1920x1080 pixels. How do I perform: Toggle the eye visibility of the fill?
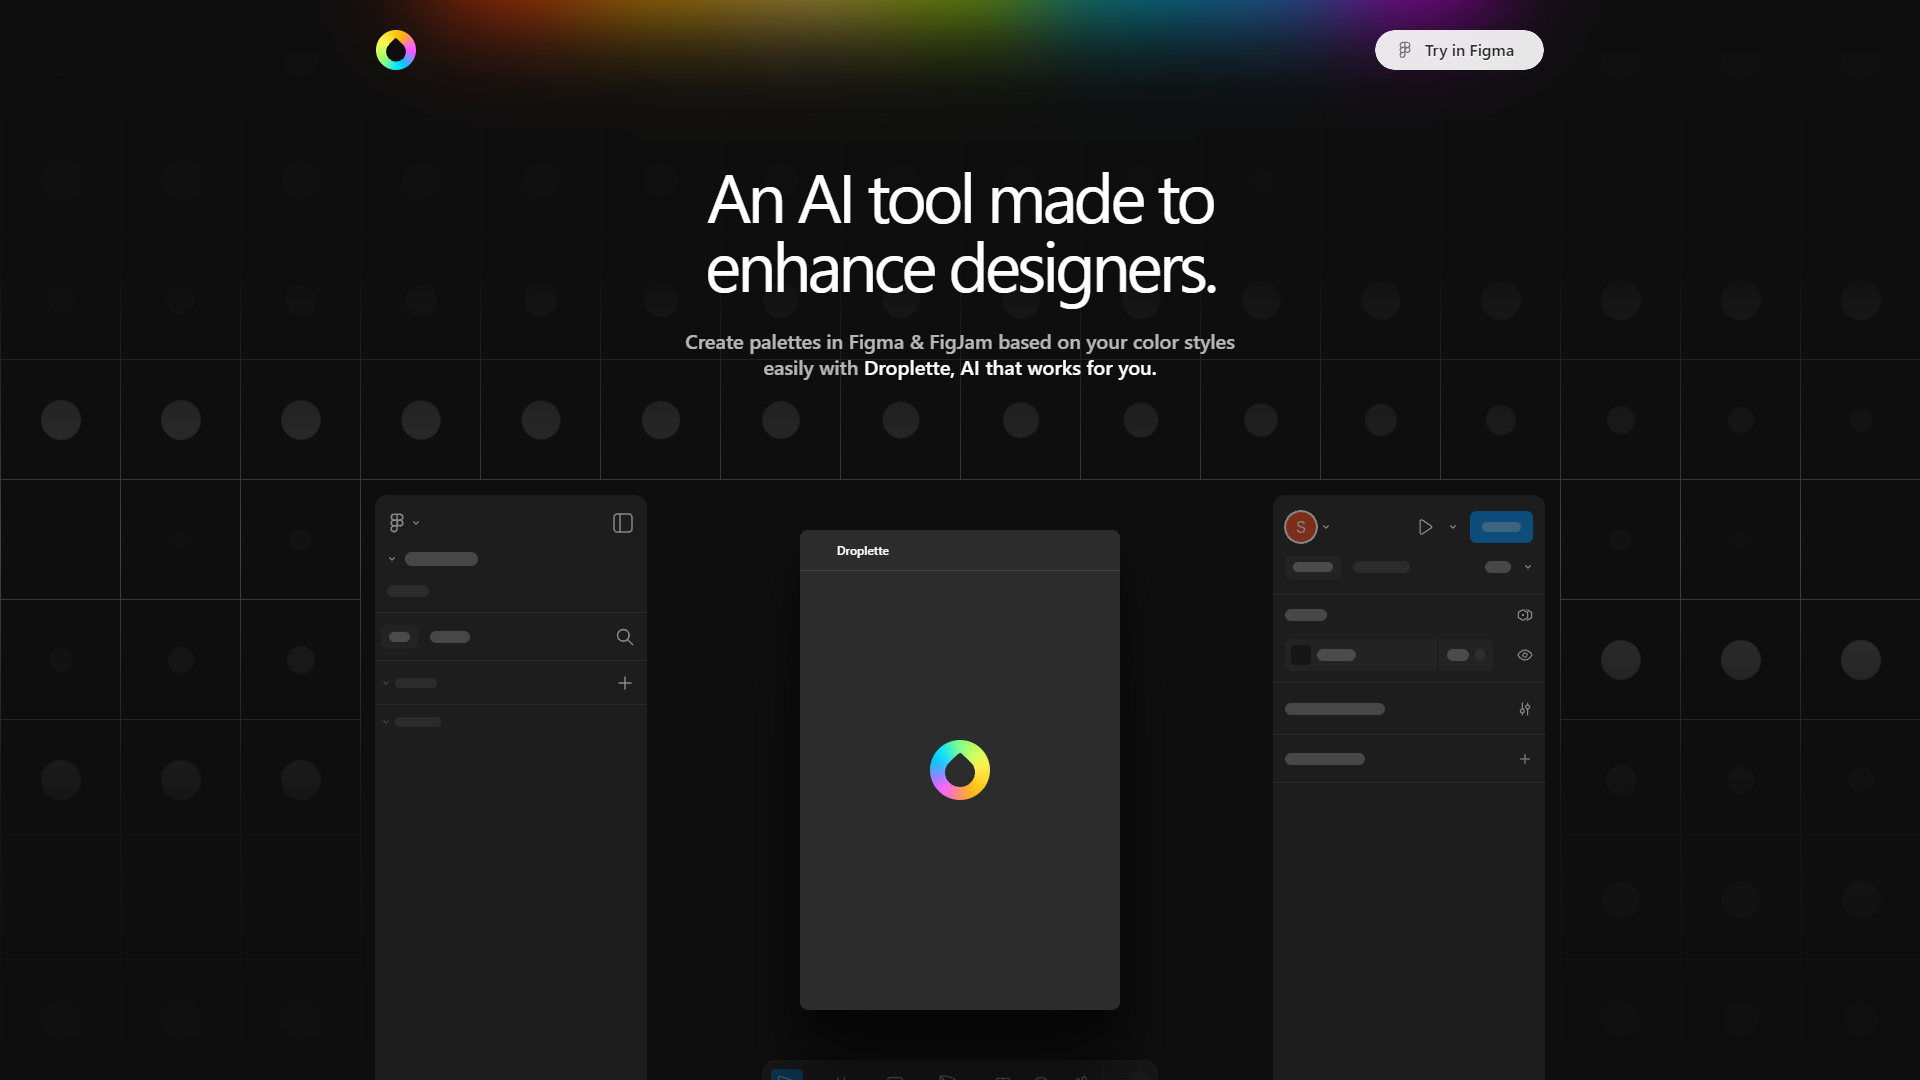(x=1525, y=655)
